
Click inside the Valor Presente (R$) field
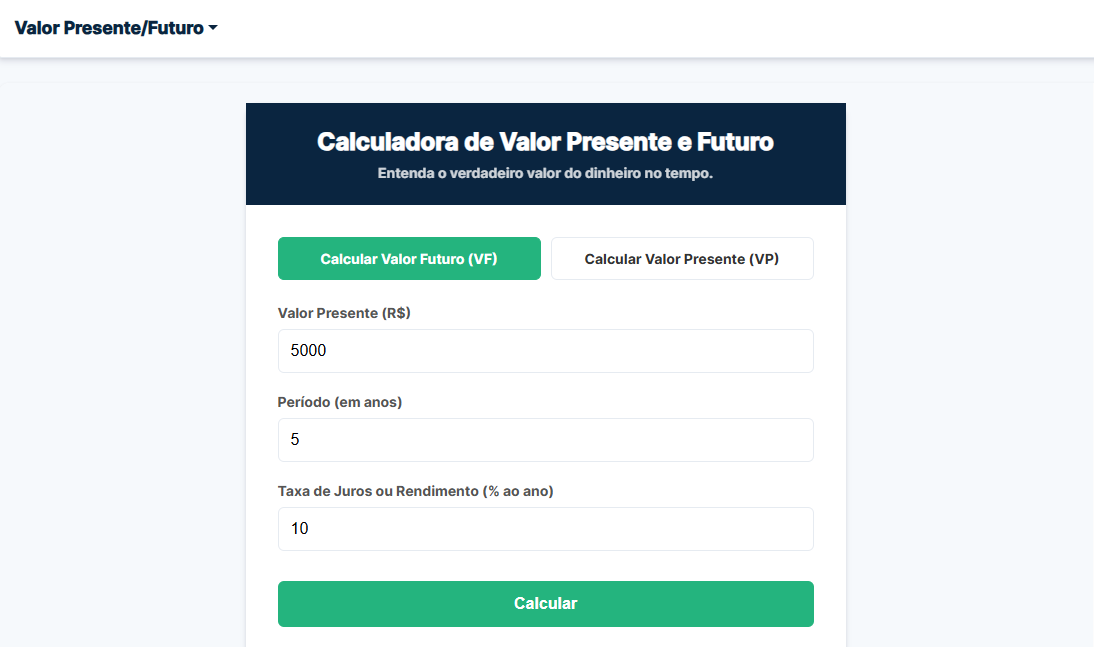(545, 351)
